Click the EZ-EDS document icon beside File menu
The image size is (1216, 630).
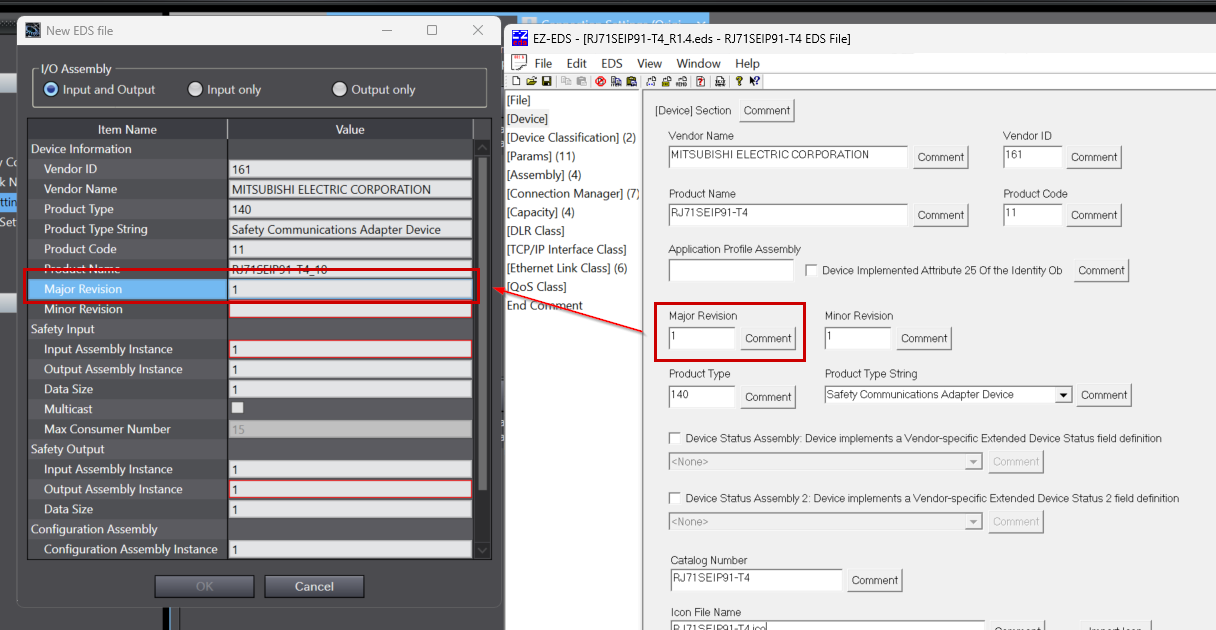point(519,63)
